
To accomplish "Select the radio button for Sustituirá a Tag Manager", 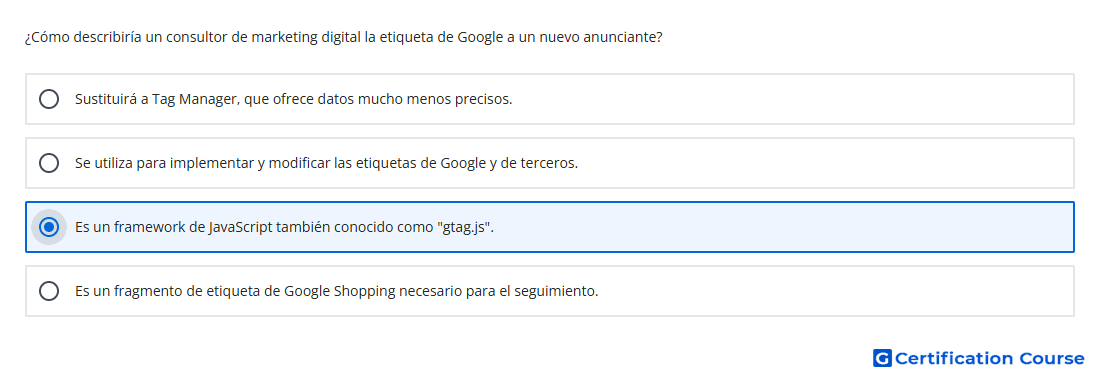I will click(49, 99).
